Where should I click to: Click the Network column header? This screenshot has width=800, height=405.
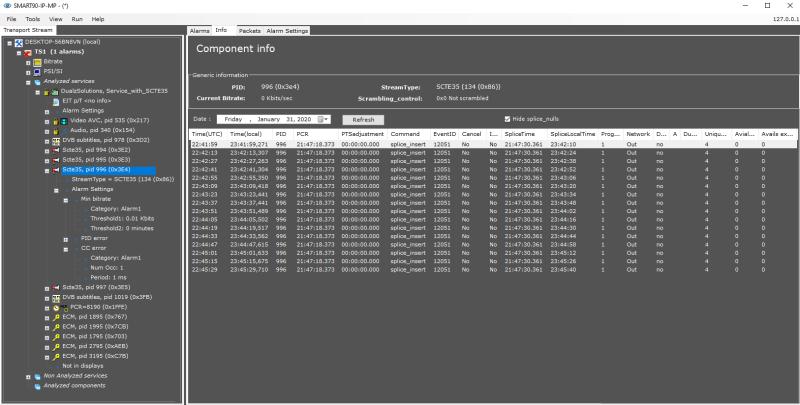tap(638, 134)
